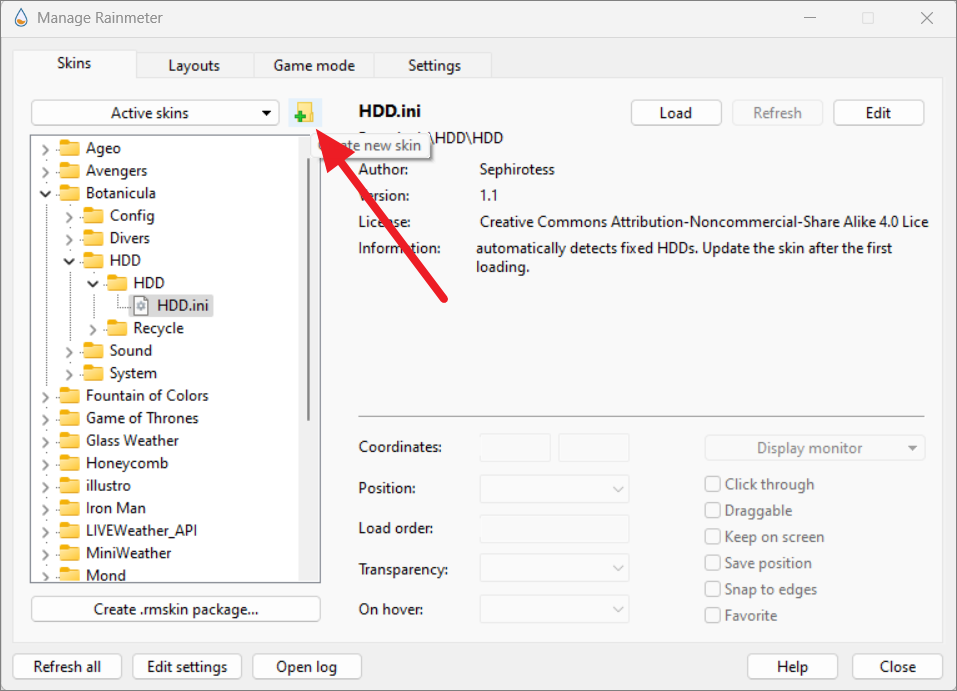Click the inner HDD subfolder label
Screen dimensions: 957x691
click(x=149, y=283)
